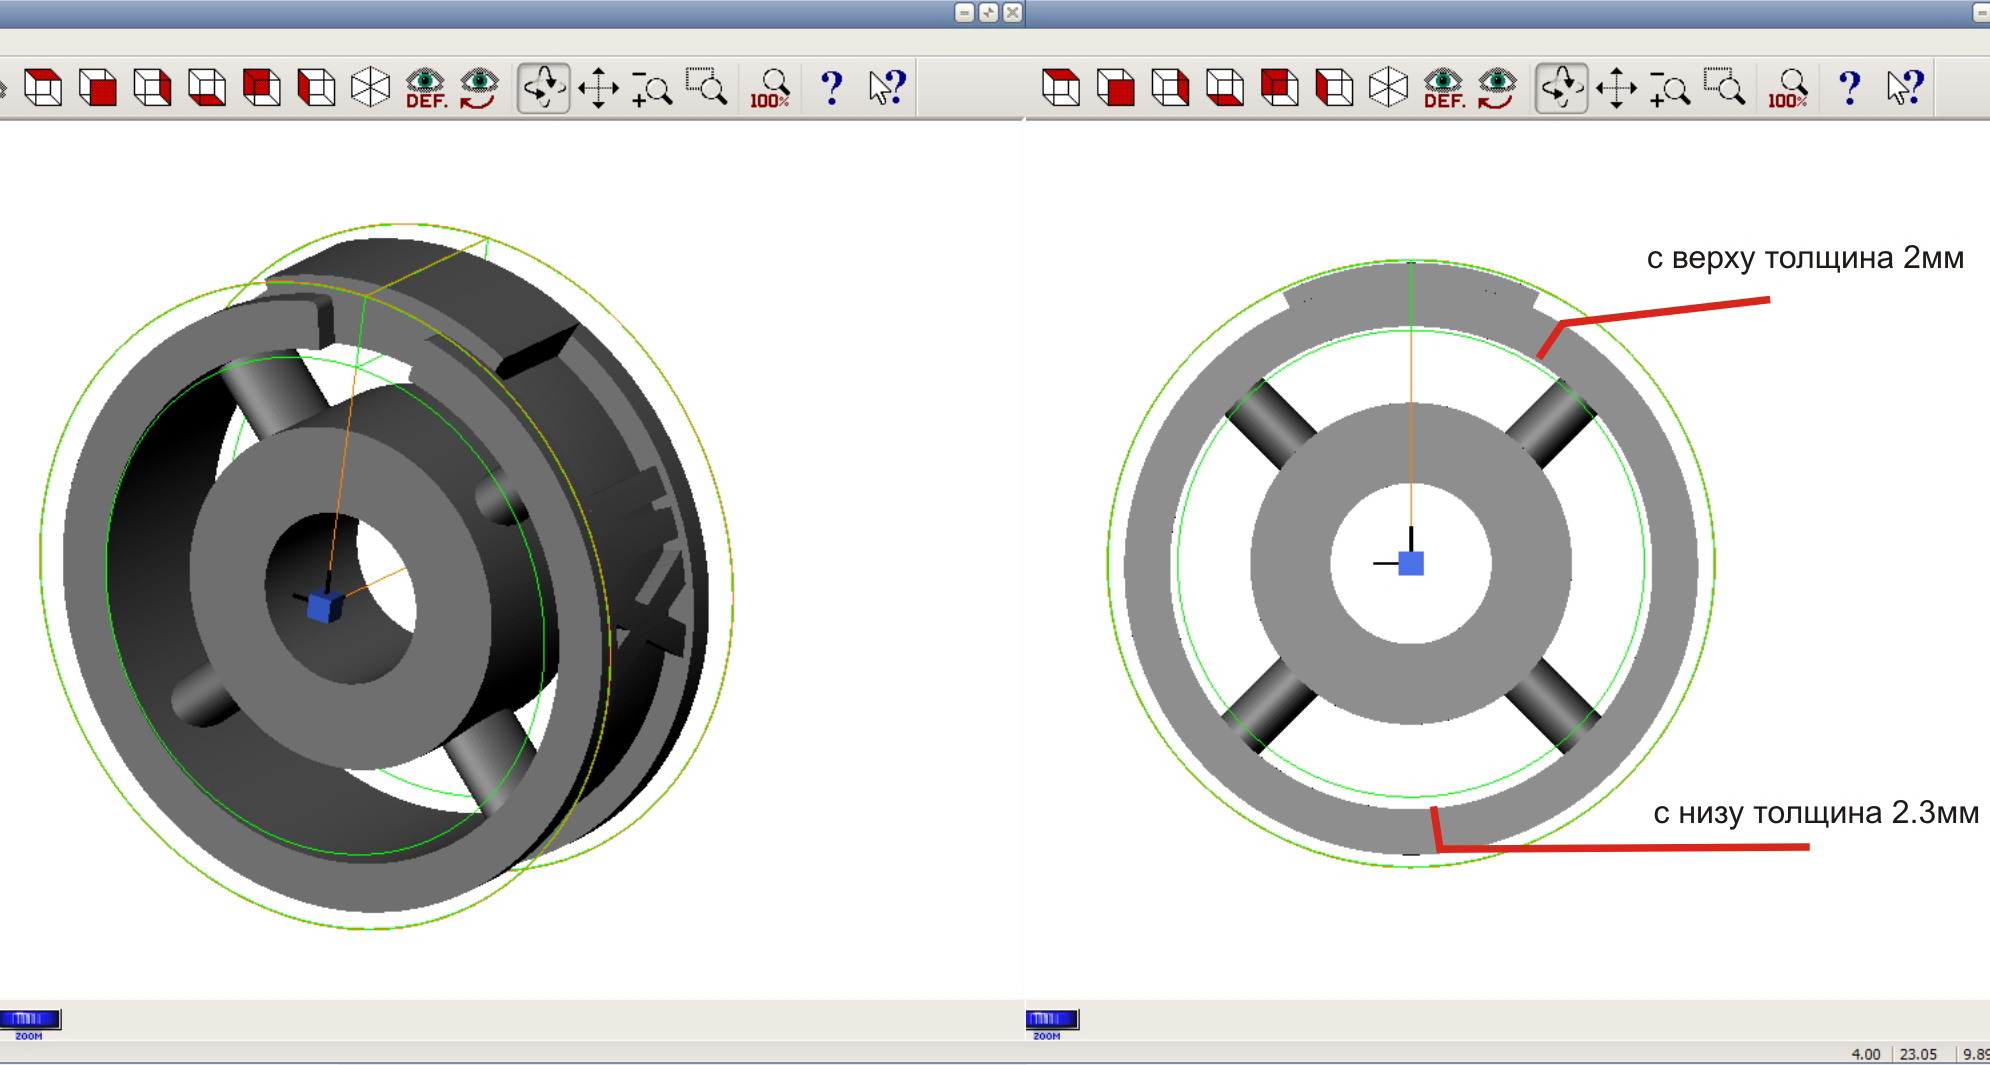This screenshot has width=1990, height=1065.
Task: Click the ZOOM progress bar under left viewport
Action: [x=30, y=1020]
